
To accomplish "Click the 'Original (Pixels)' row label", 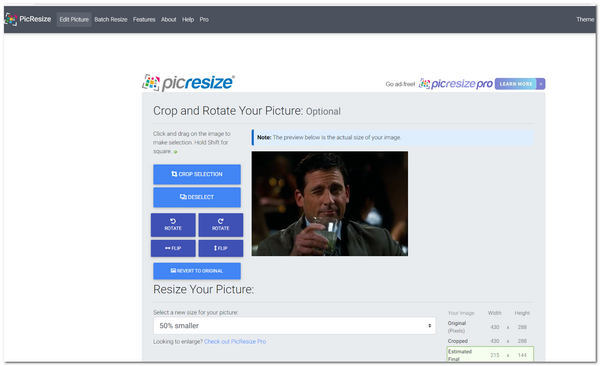I will (x=457, y=327).
